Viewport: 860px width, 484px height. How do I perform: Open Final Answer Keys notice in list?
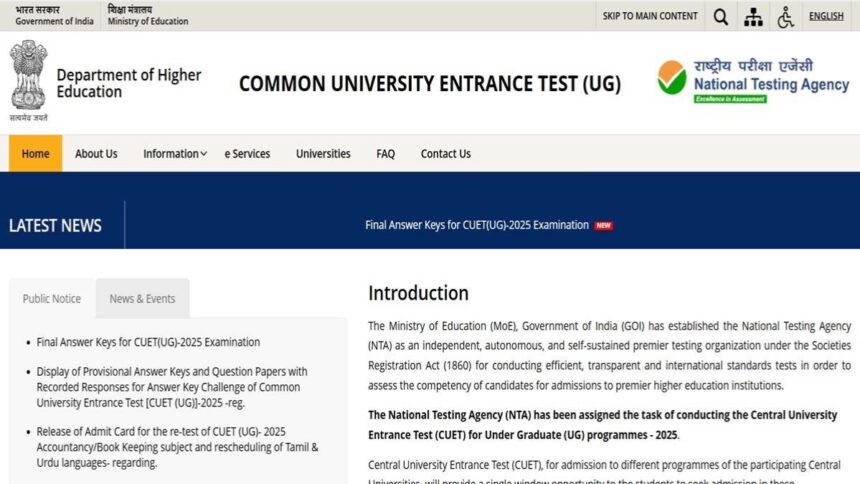(x=148, y=342)
